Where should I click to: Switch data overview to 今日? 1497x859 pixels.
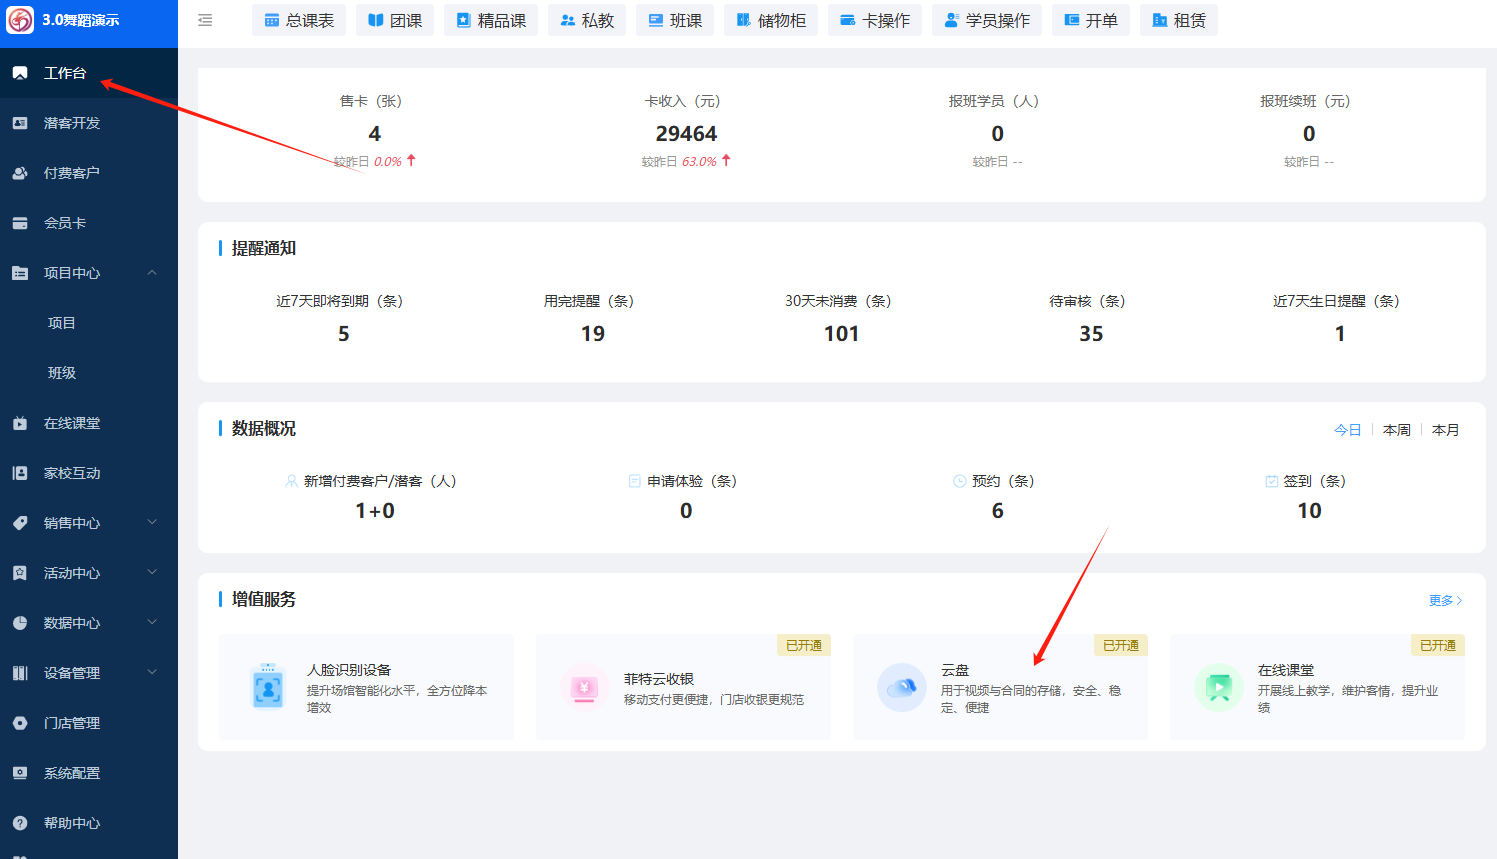point(1347,430)
